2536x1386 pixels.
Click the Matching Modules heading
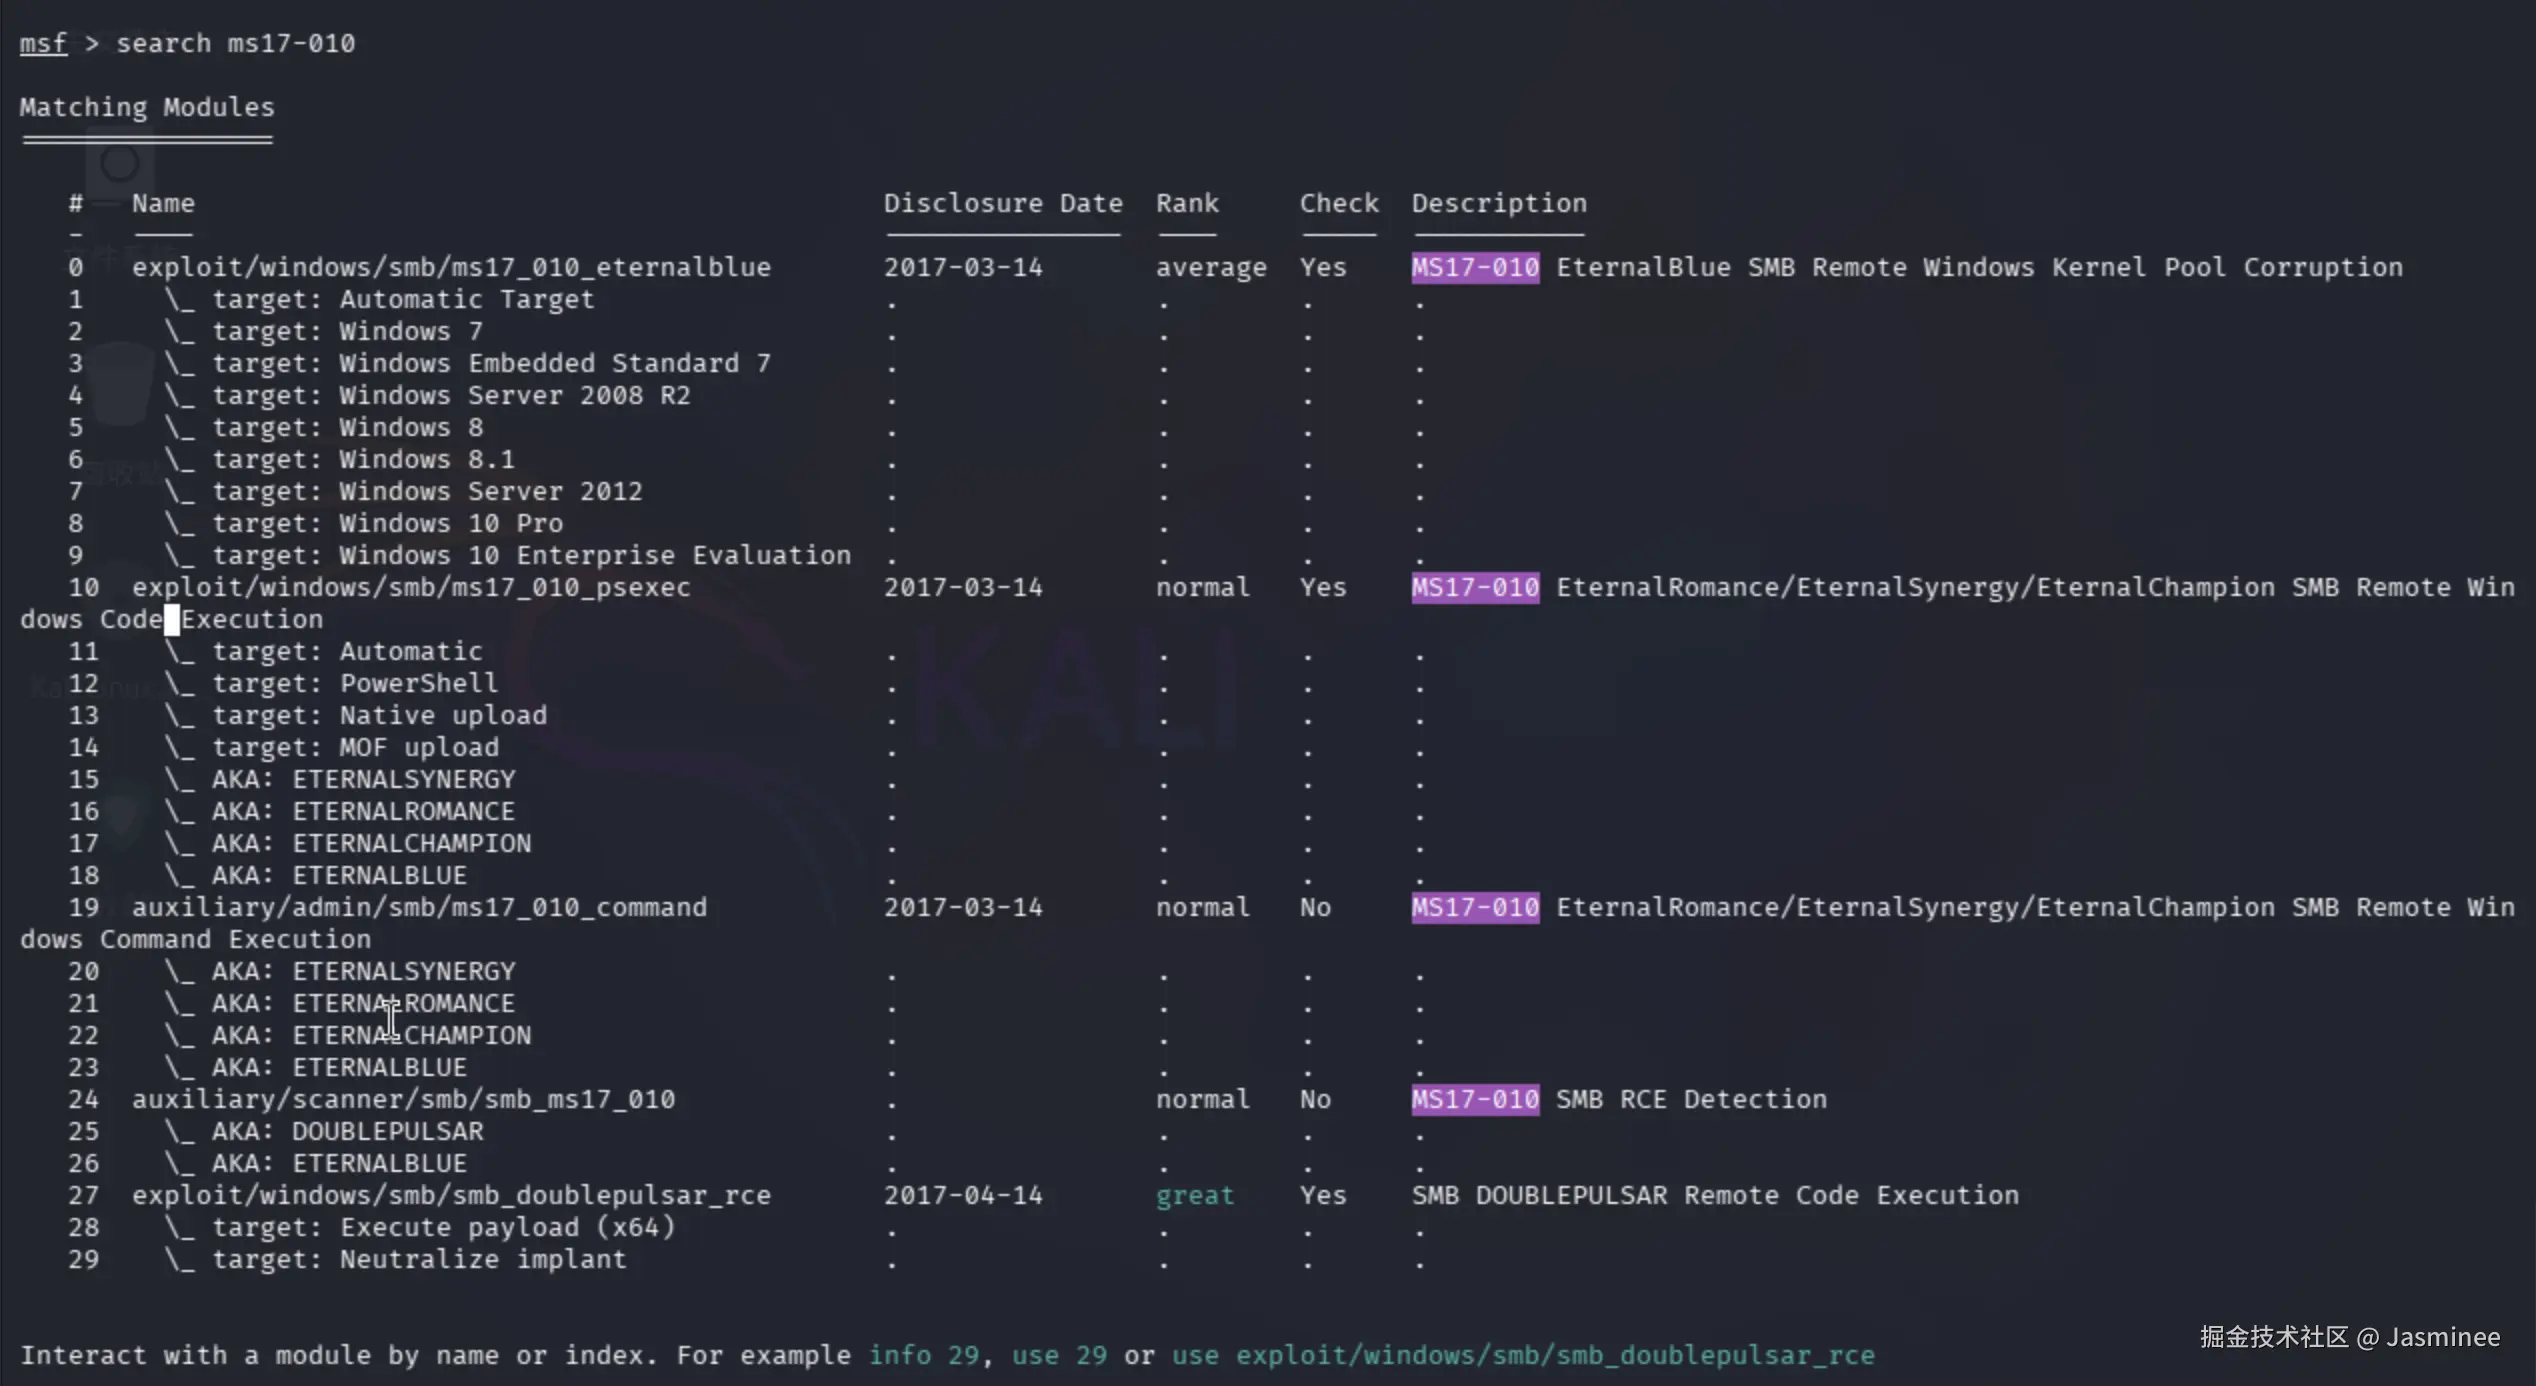click(x=147, y=107)
